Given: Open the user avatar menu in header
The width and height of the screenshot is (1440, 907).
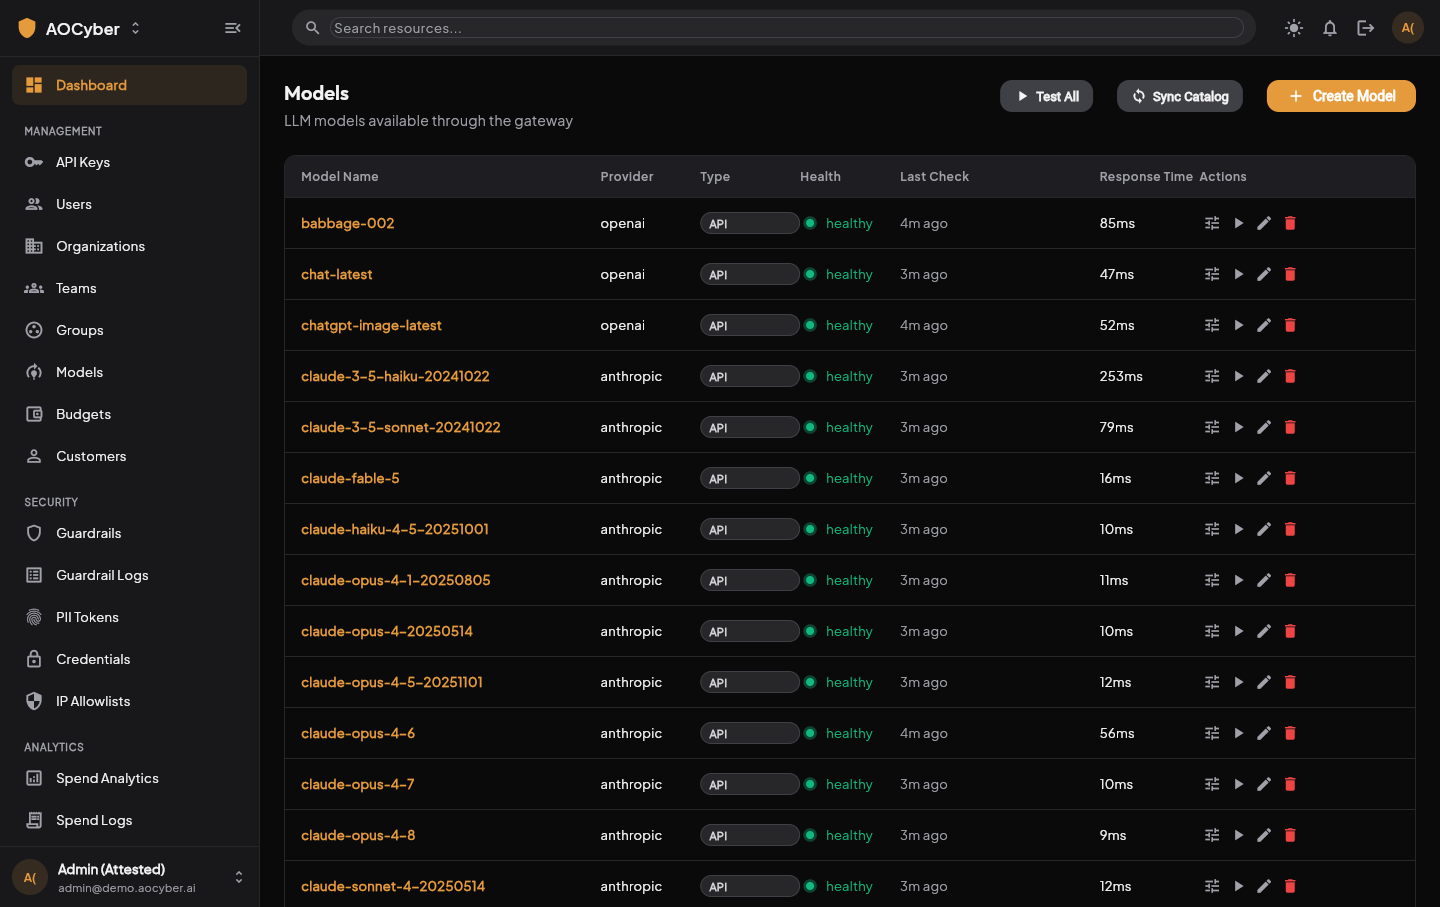Looking at the screenshot, I should 1408,28.
